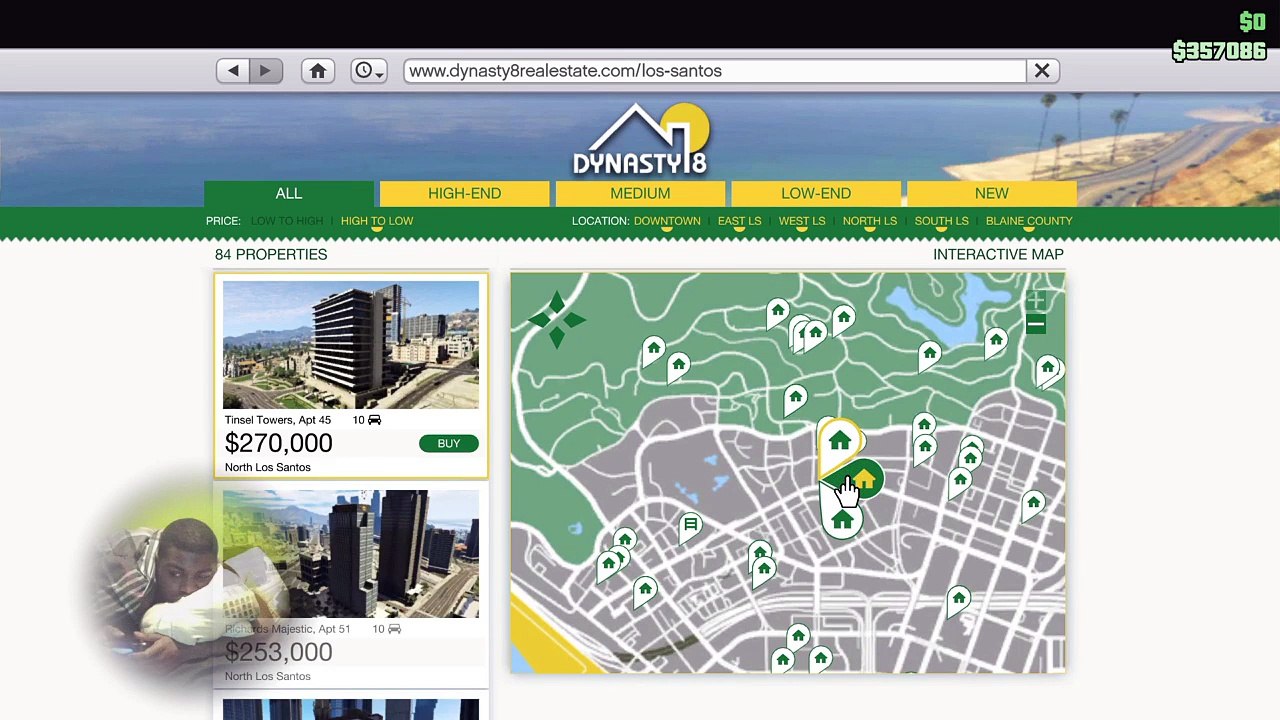
Task: Filter location by DOWNTOWN
Action: tap(667, 221)
